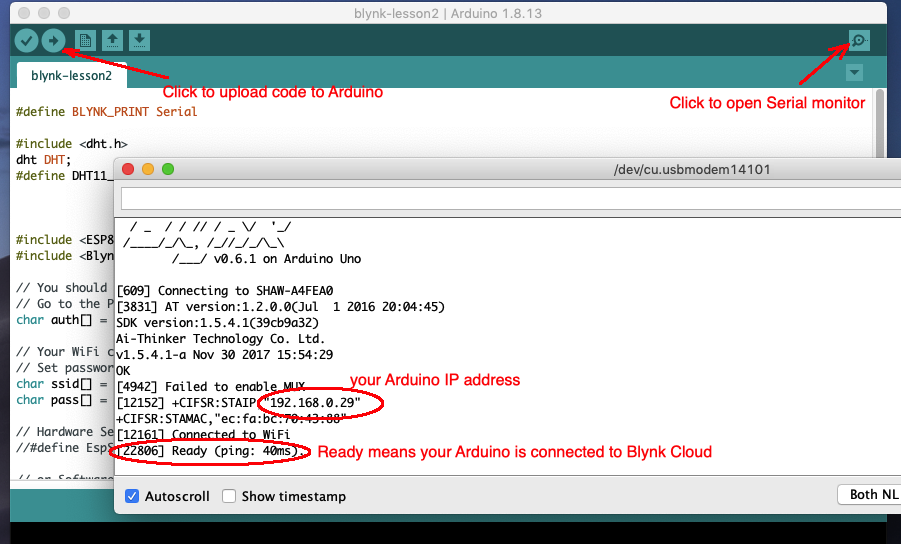
Task: Click the serial monitor input field
Action: tap(510, 199)
